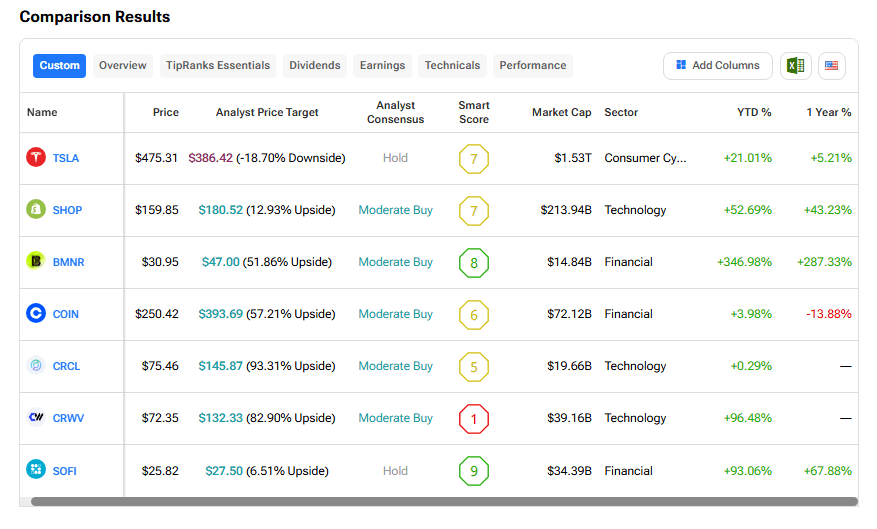Click COIN 1 Year value -13.88%
This screenshot has width=877, height=529.
click(x=829, y=314)
